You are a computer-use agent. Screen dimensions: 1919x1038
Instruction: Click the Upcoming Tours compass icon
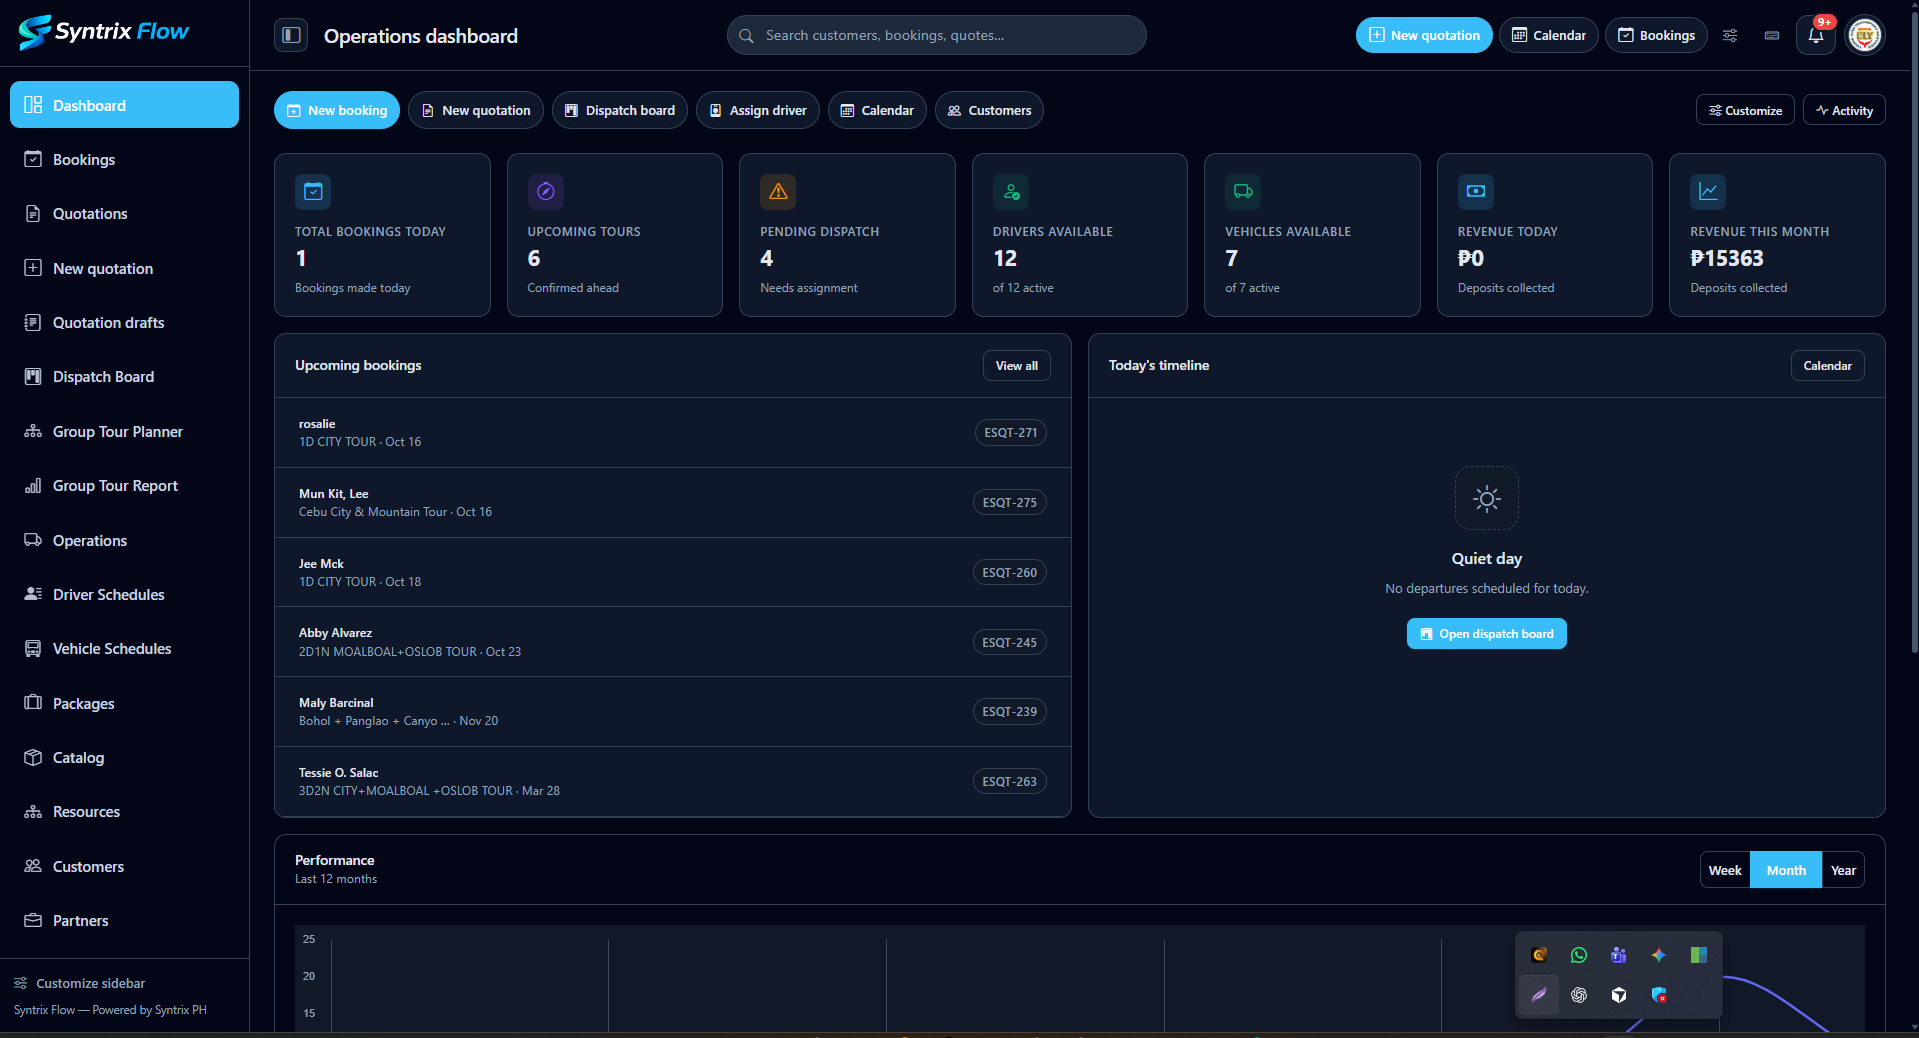coord(546,191)
